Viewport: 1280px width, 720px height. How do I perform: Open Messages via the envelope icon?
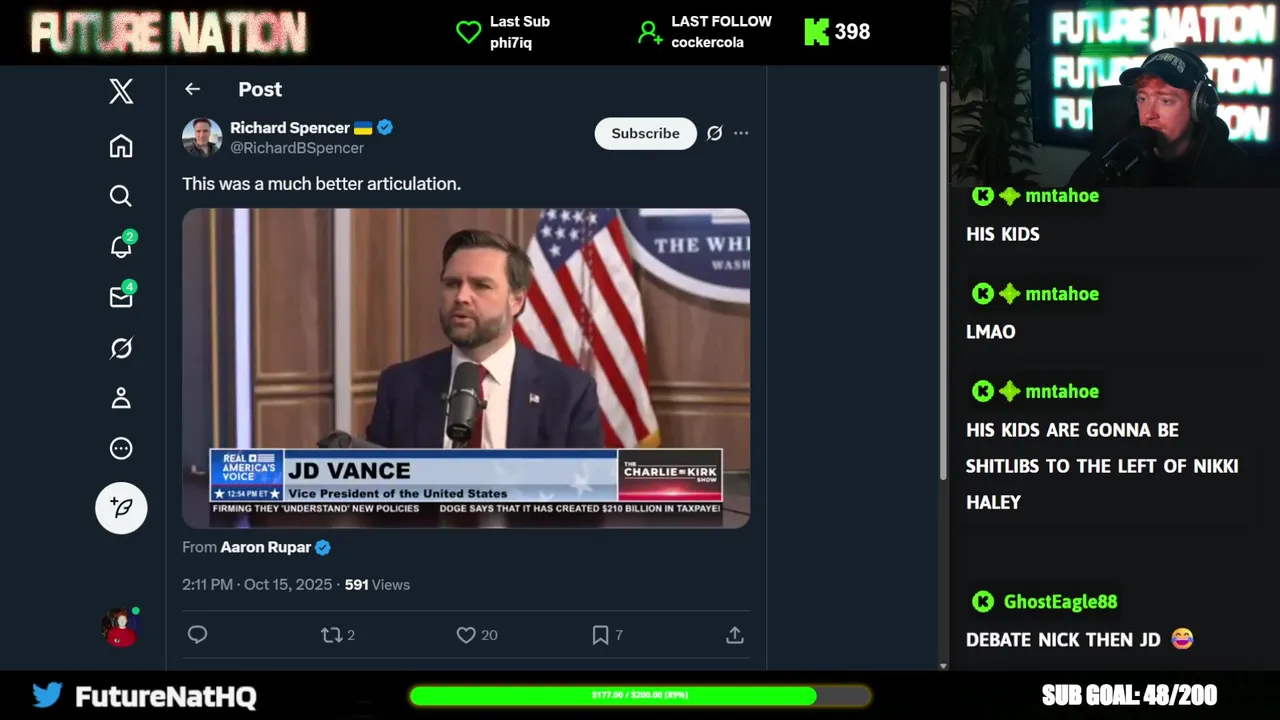[121, 297]
